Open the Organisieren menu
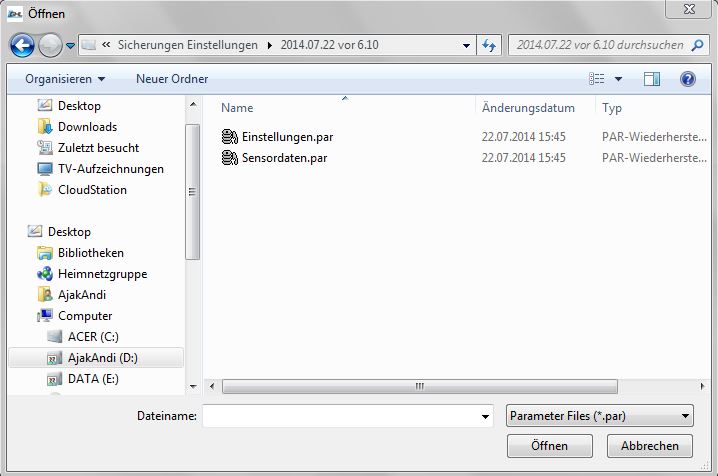This screenshot has height=476, width=718. (66, 79)
